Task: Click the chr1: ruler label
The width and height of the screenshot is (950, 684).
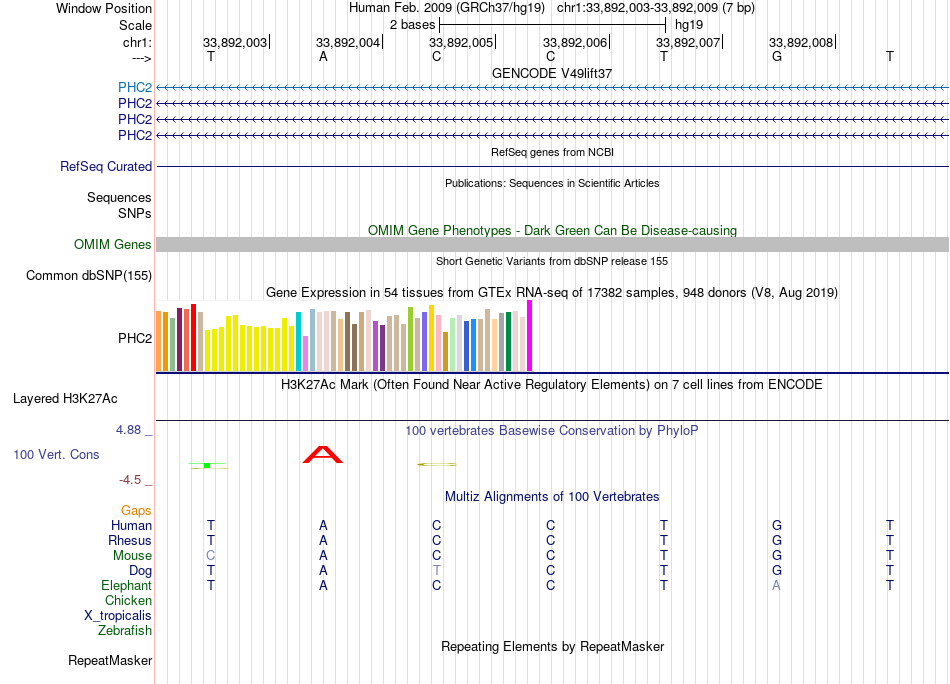Action: click(137, 42)
